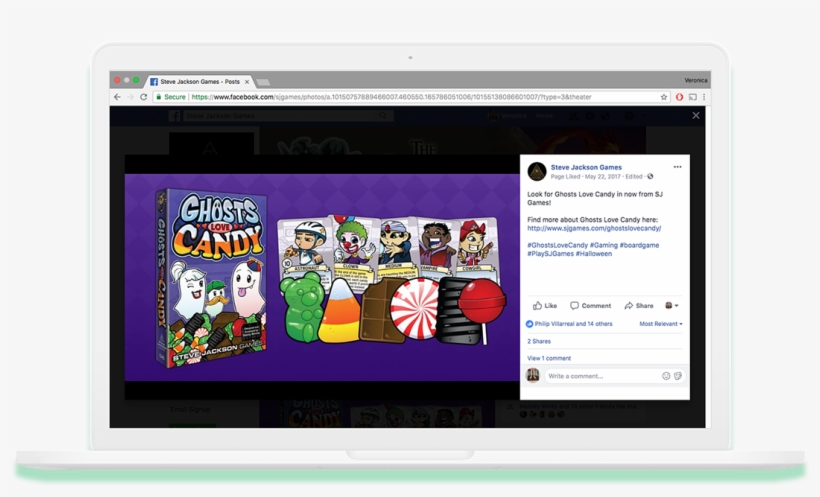Click the #PlaySJGames hashtag
820x497 pixels.
(550, 253)
